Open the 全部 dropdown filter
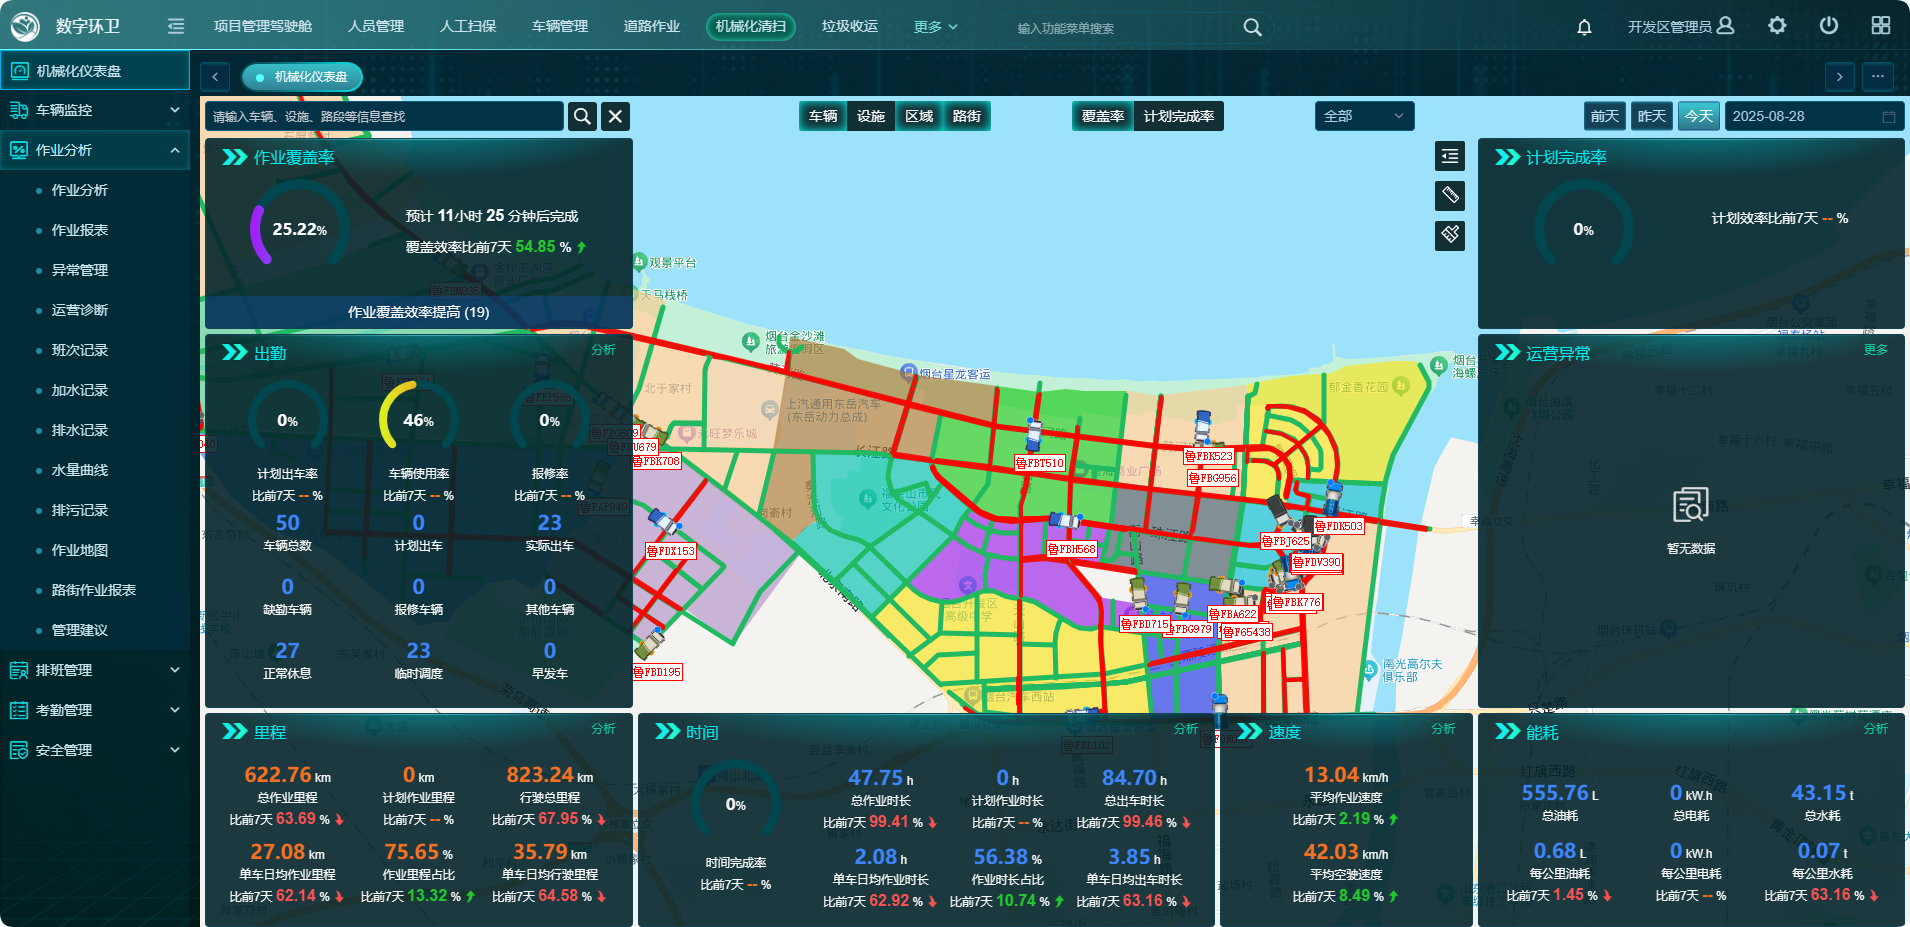This screenshot has height=927, width=1910. coord(1364,117)
